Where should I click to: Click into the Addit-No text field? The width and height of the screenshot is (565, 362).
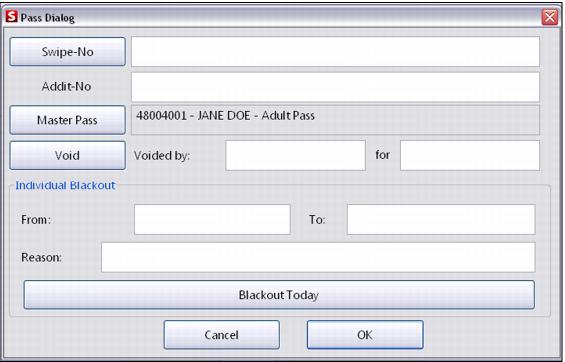pyautogui.click(x=335, y=87)
